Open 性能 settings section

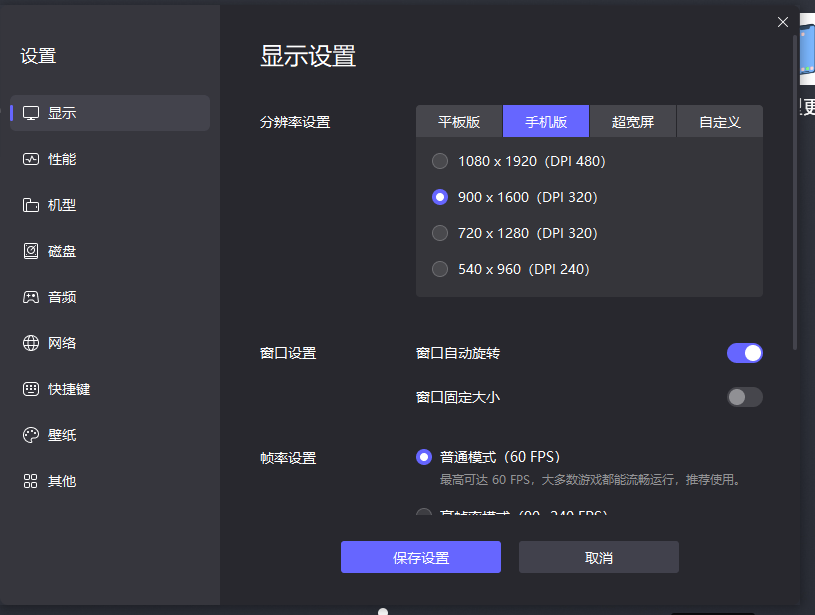click(110, 159)
